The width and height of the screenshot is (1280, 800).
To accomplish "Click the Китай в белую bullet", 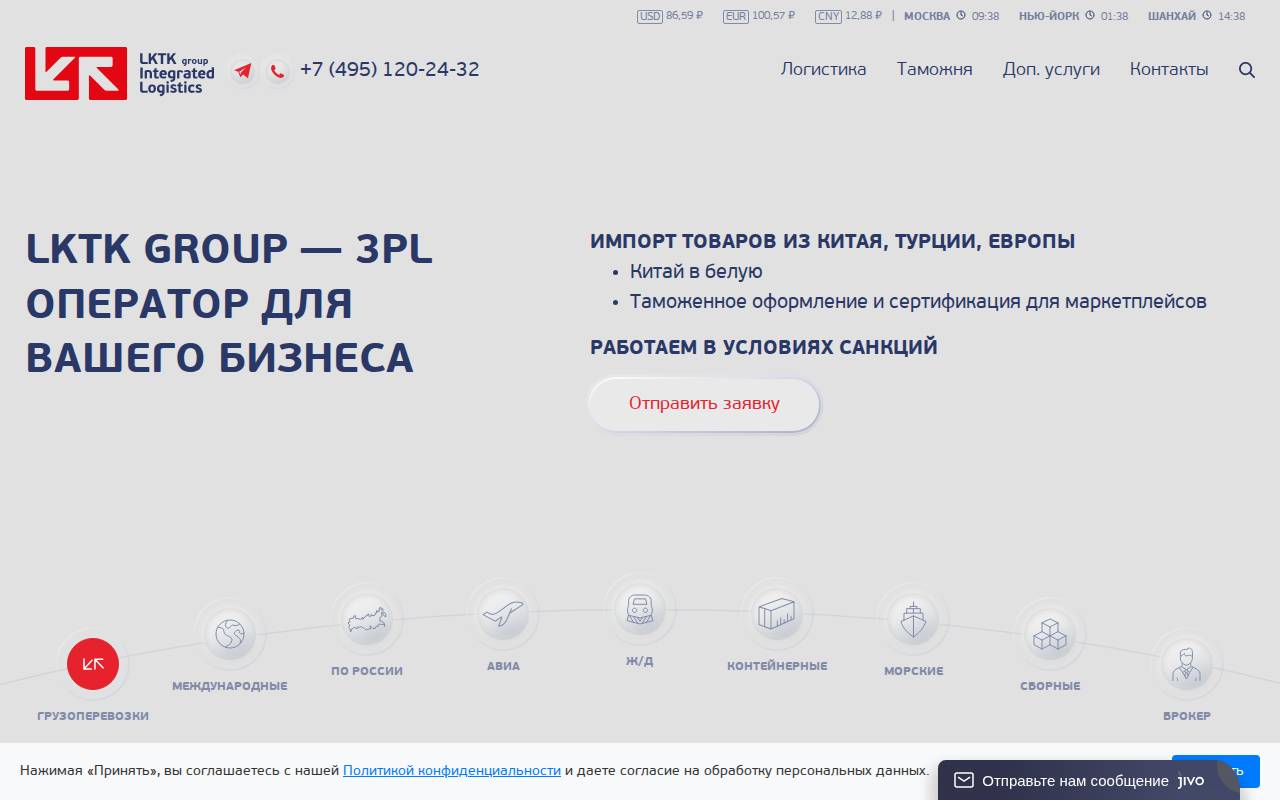I will [x=696, y=272].
